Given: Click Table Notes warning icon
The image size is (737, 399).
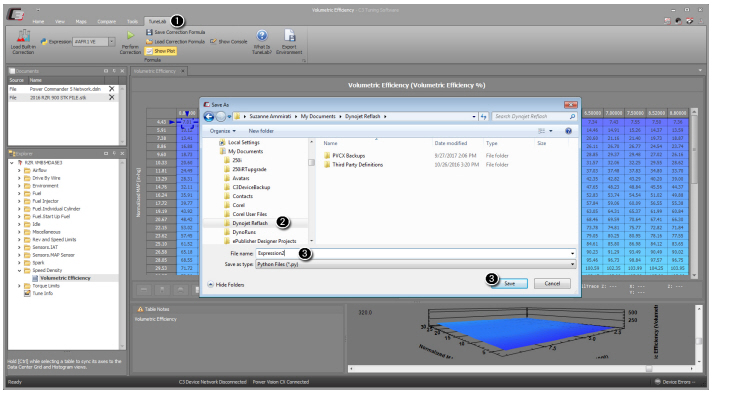Looking at the screenshot, I should tap(140, 309).
